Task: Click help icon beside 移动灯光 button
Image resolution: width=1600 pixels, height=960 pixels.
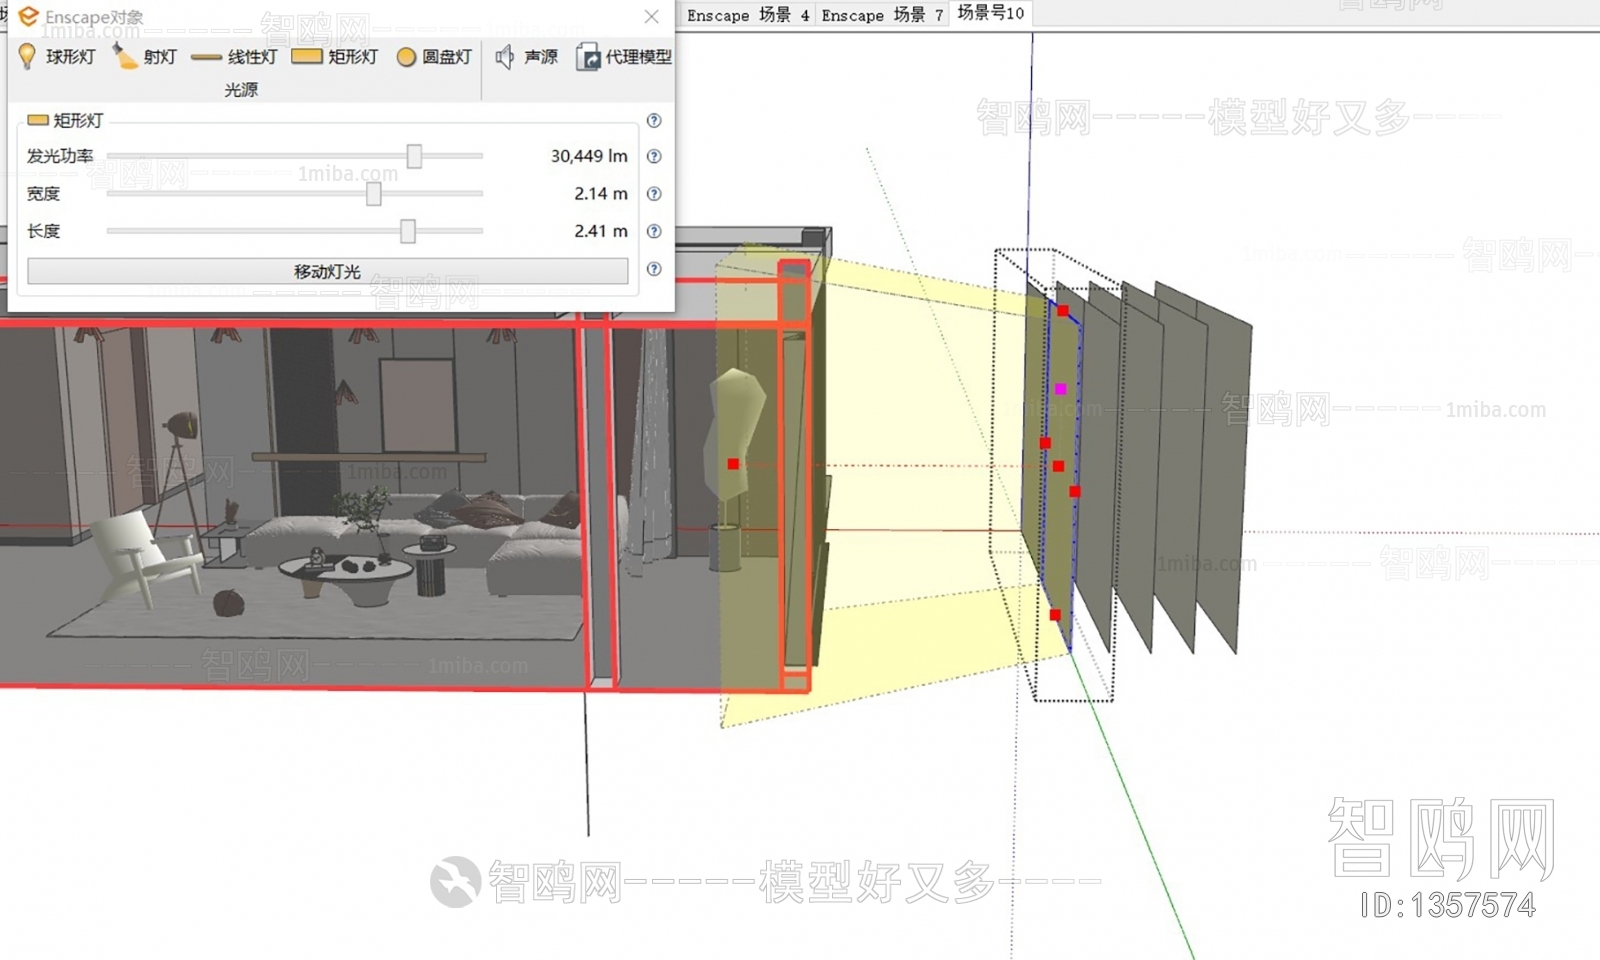Action: [654, 269]
